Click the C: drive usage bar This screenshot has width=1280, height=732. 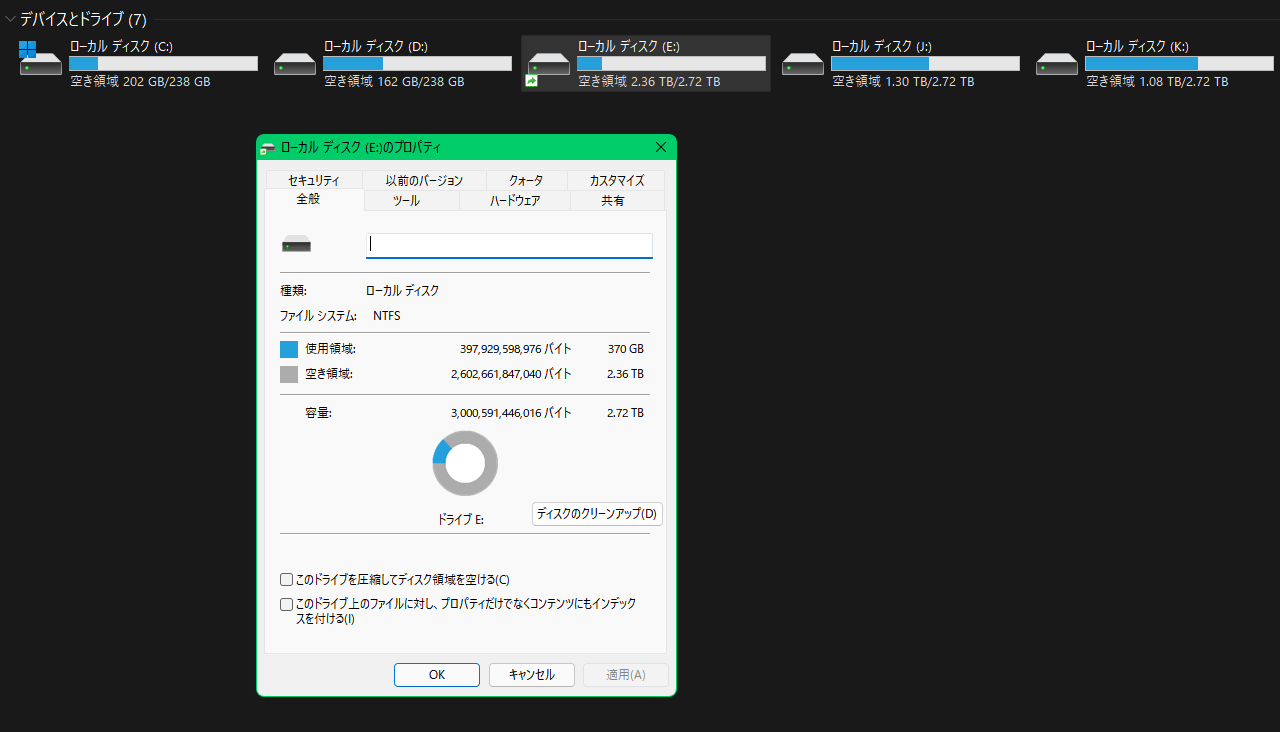(164, 64)
